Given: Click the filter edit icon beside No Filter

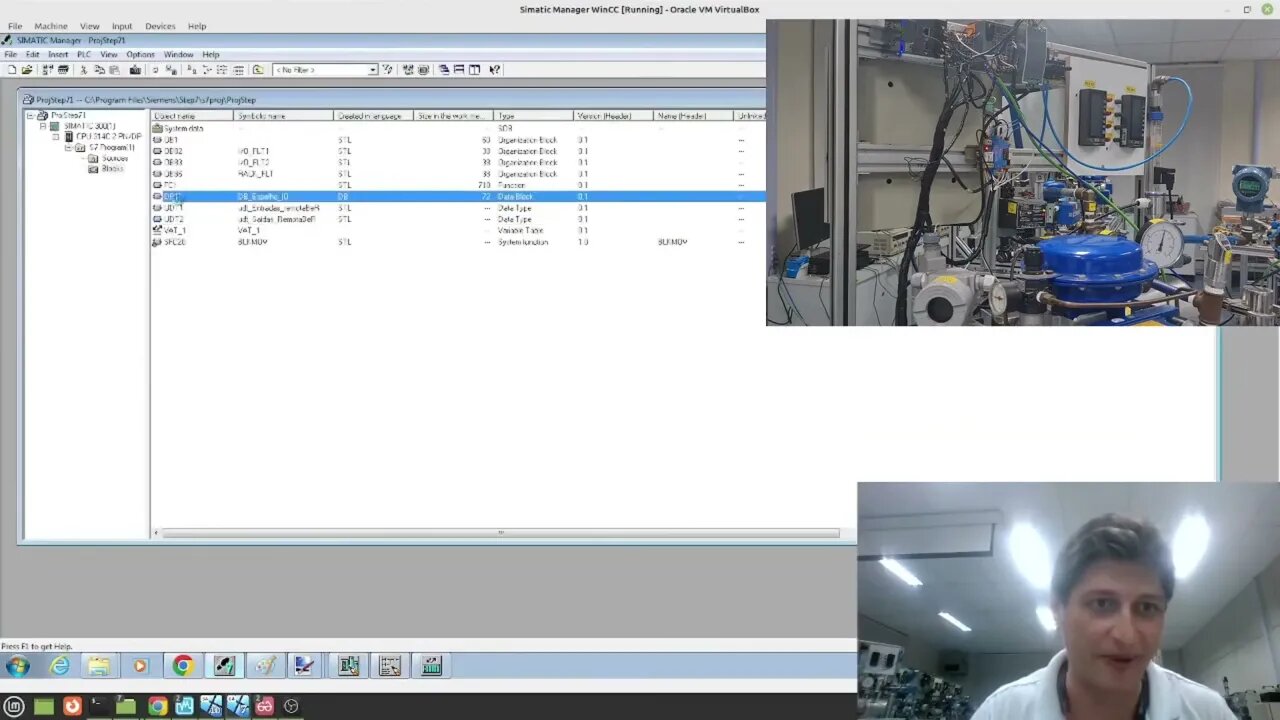Looking at the screenshot, I should tap(388, 70).
